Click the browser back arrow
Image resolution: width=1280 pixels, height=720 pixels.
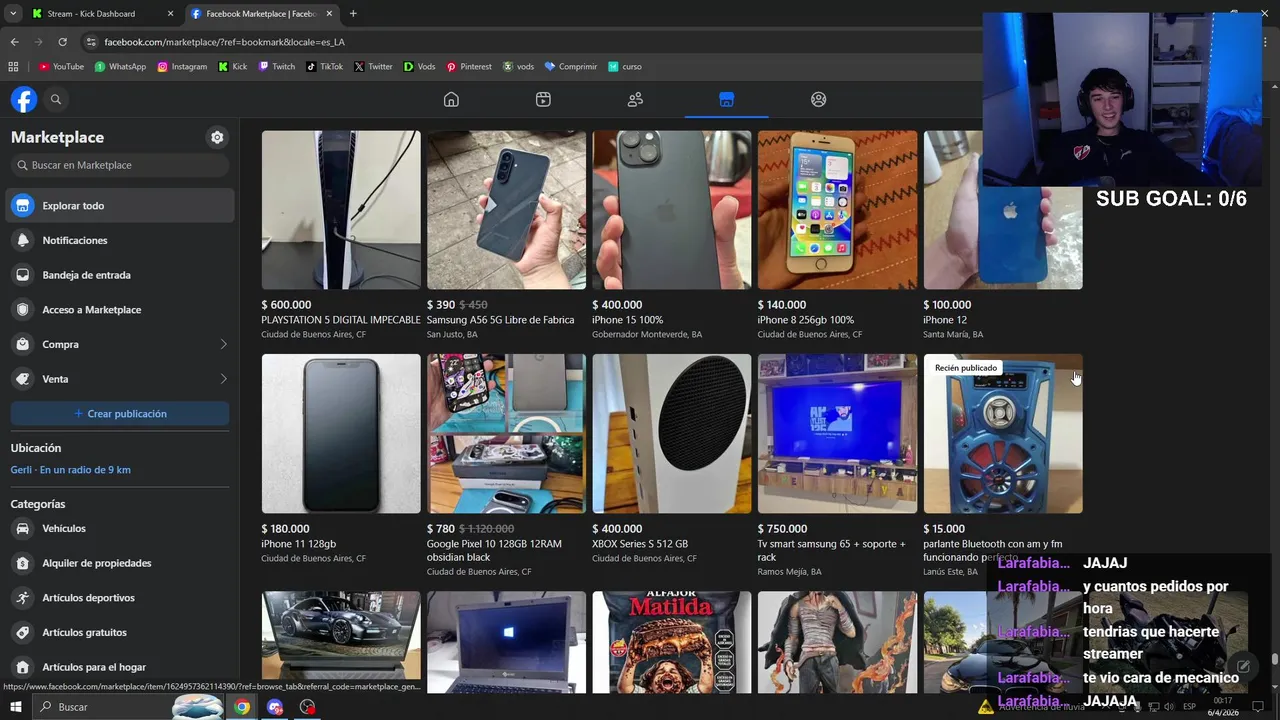coord(14,42)
